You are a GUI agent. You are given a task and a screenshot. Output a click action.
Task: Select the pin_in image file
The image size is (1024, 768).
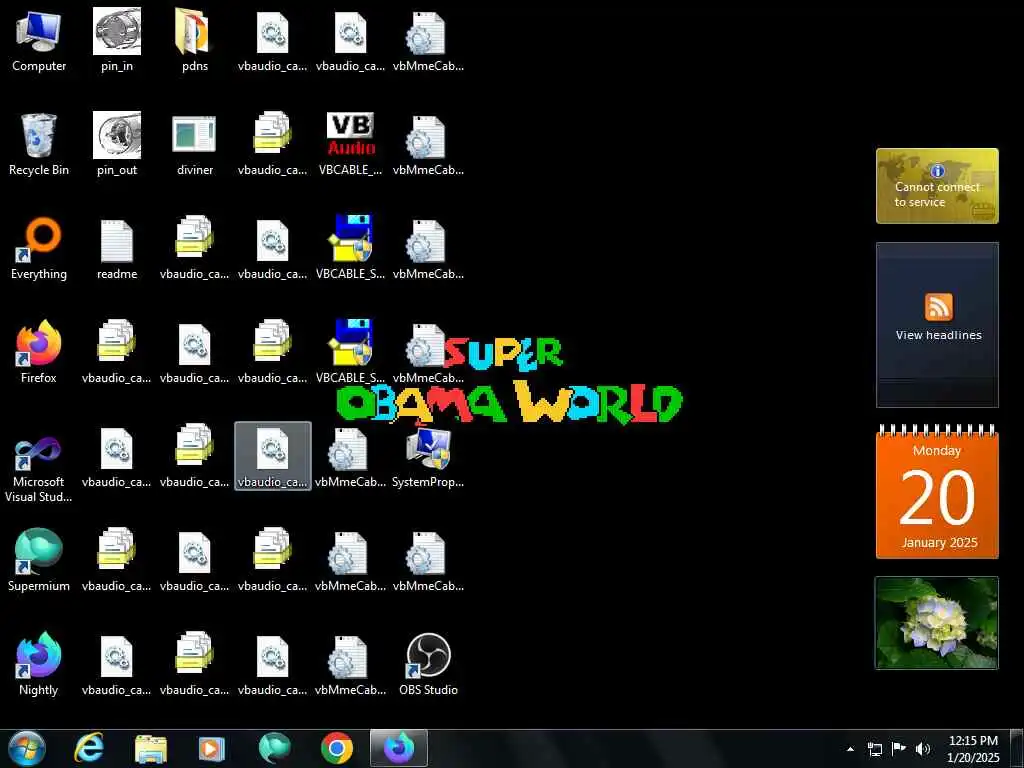click(x=117, y=40)
